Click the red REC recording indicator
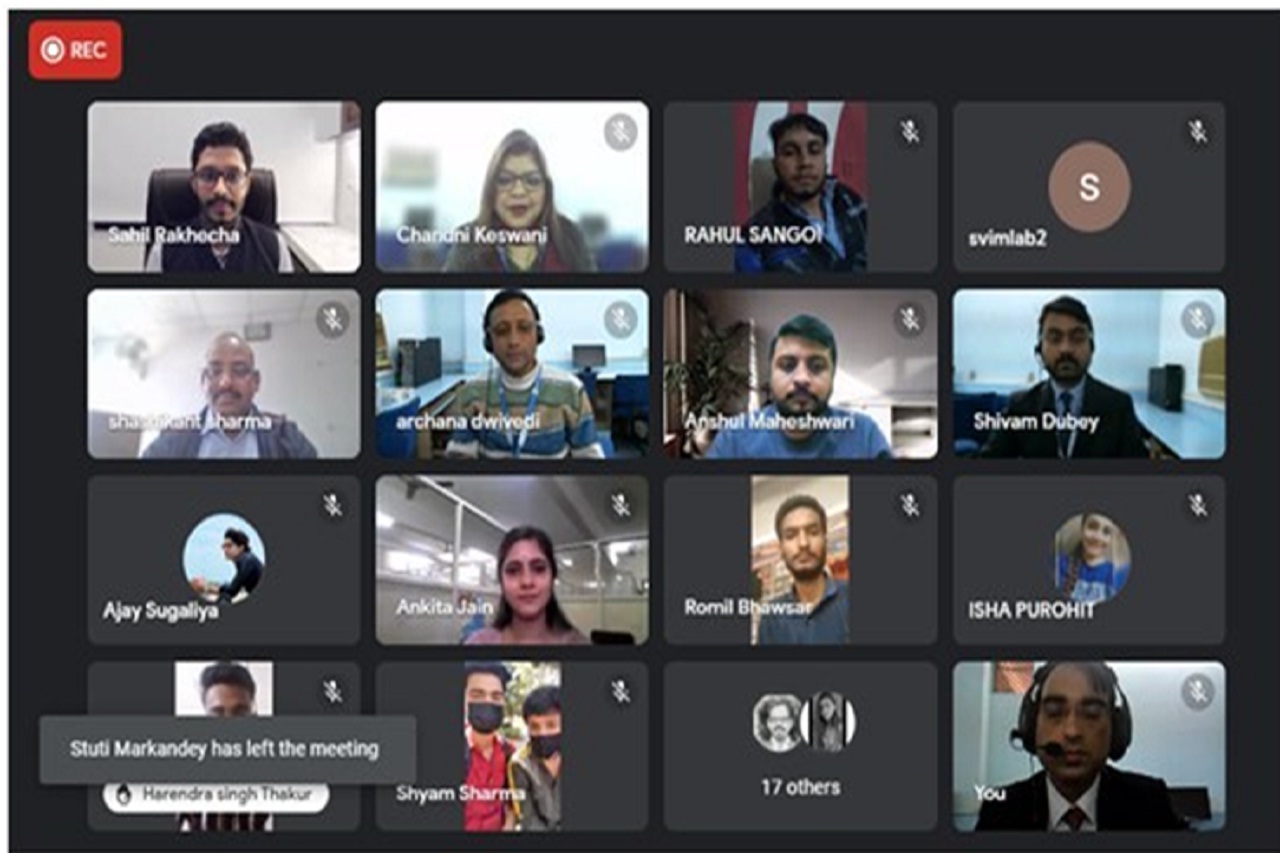Screen dimensions: 1280x853 (75, 50)
